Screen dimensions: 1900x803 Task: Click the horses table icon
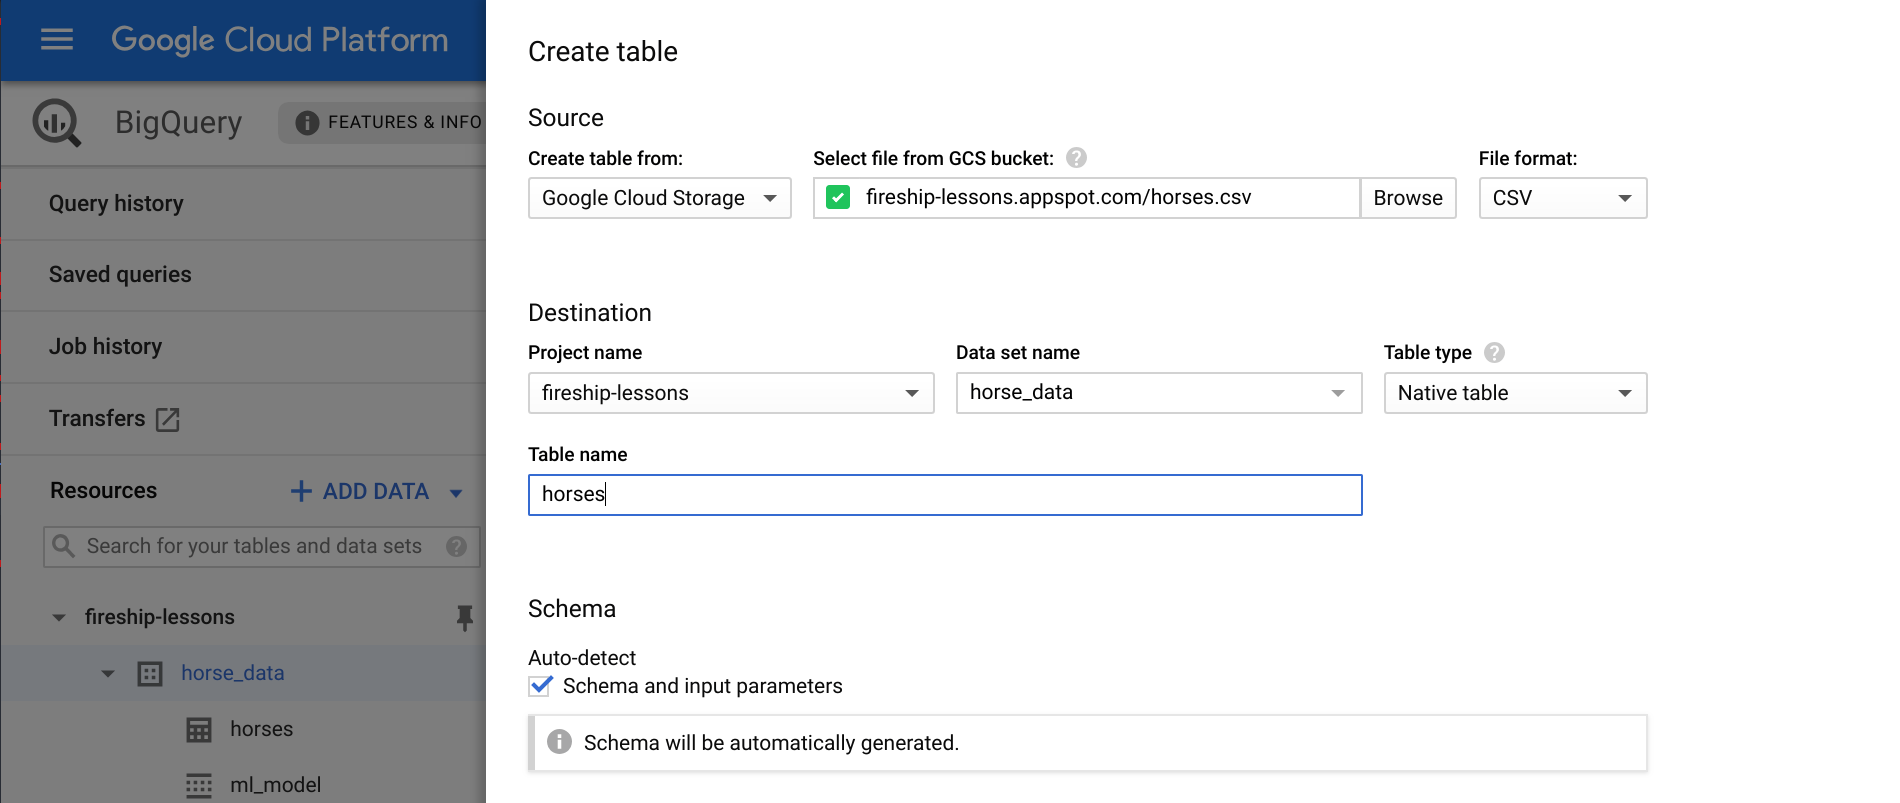(x=199, y=730)
